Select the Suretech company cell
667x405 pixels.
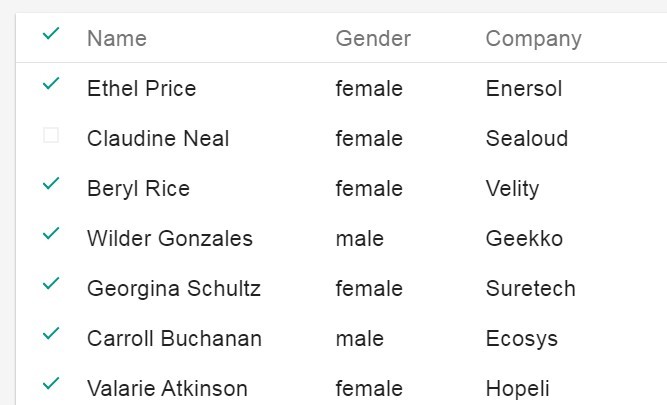530,289
